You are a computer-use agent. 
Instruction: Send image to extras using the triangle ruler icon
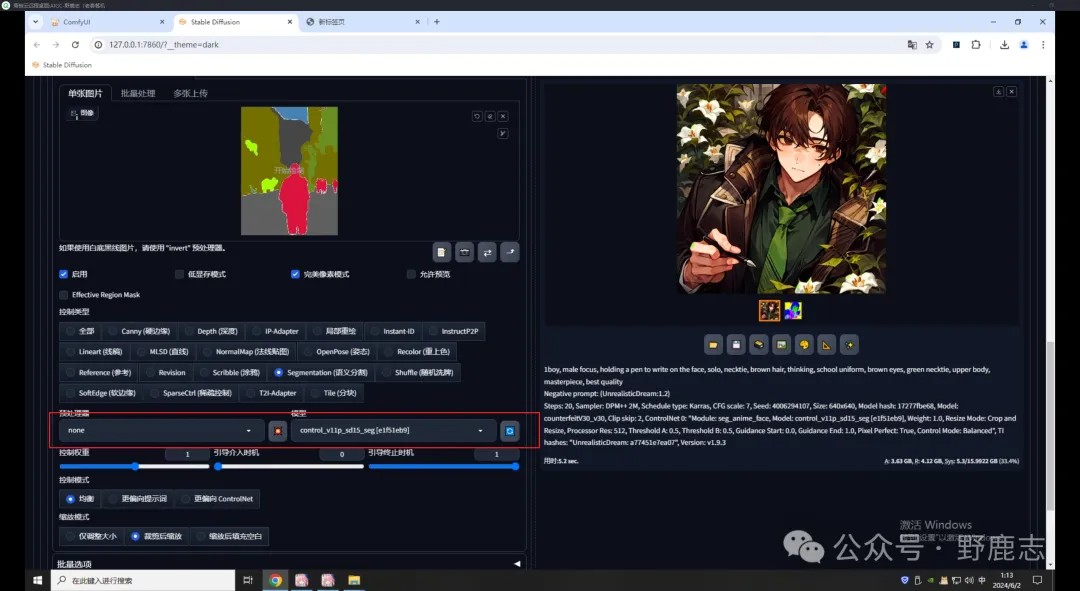point(827,344)
